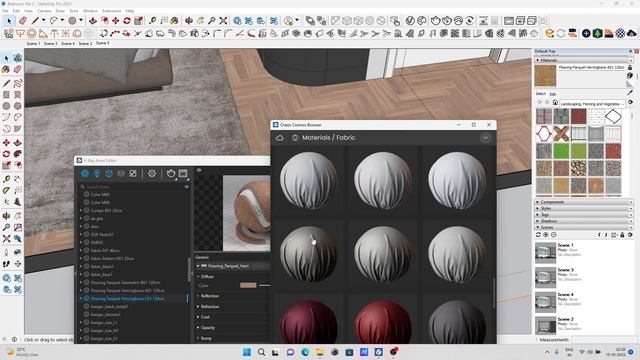640x360 pixels.
Task: Open the Extensions menu
Action: pos(111,11)
